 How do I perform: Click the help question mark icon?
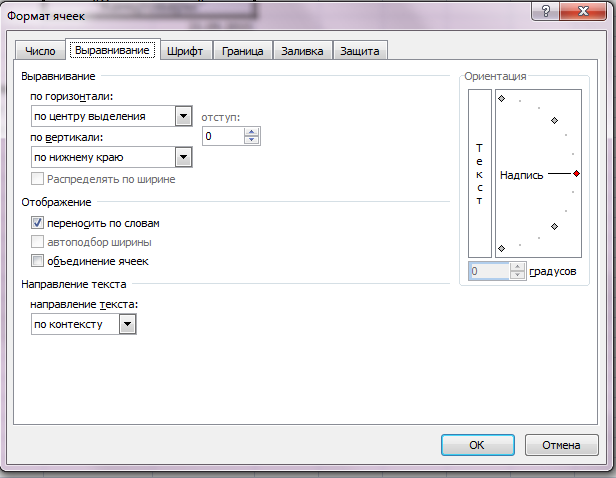(x=546, y=11)
